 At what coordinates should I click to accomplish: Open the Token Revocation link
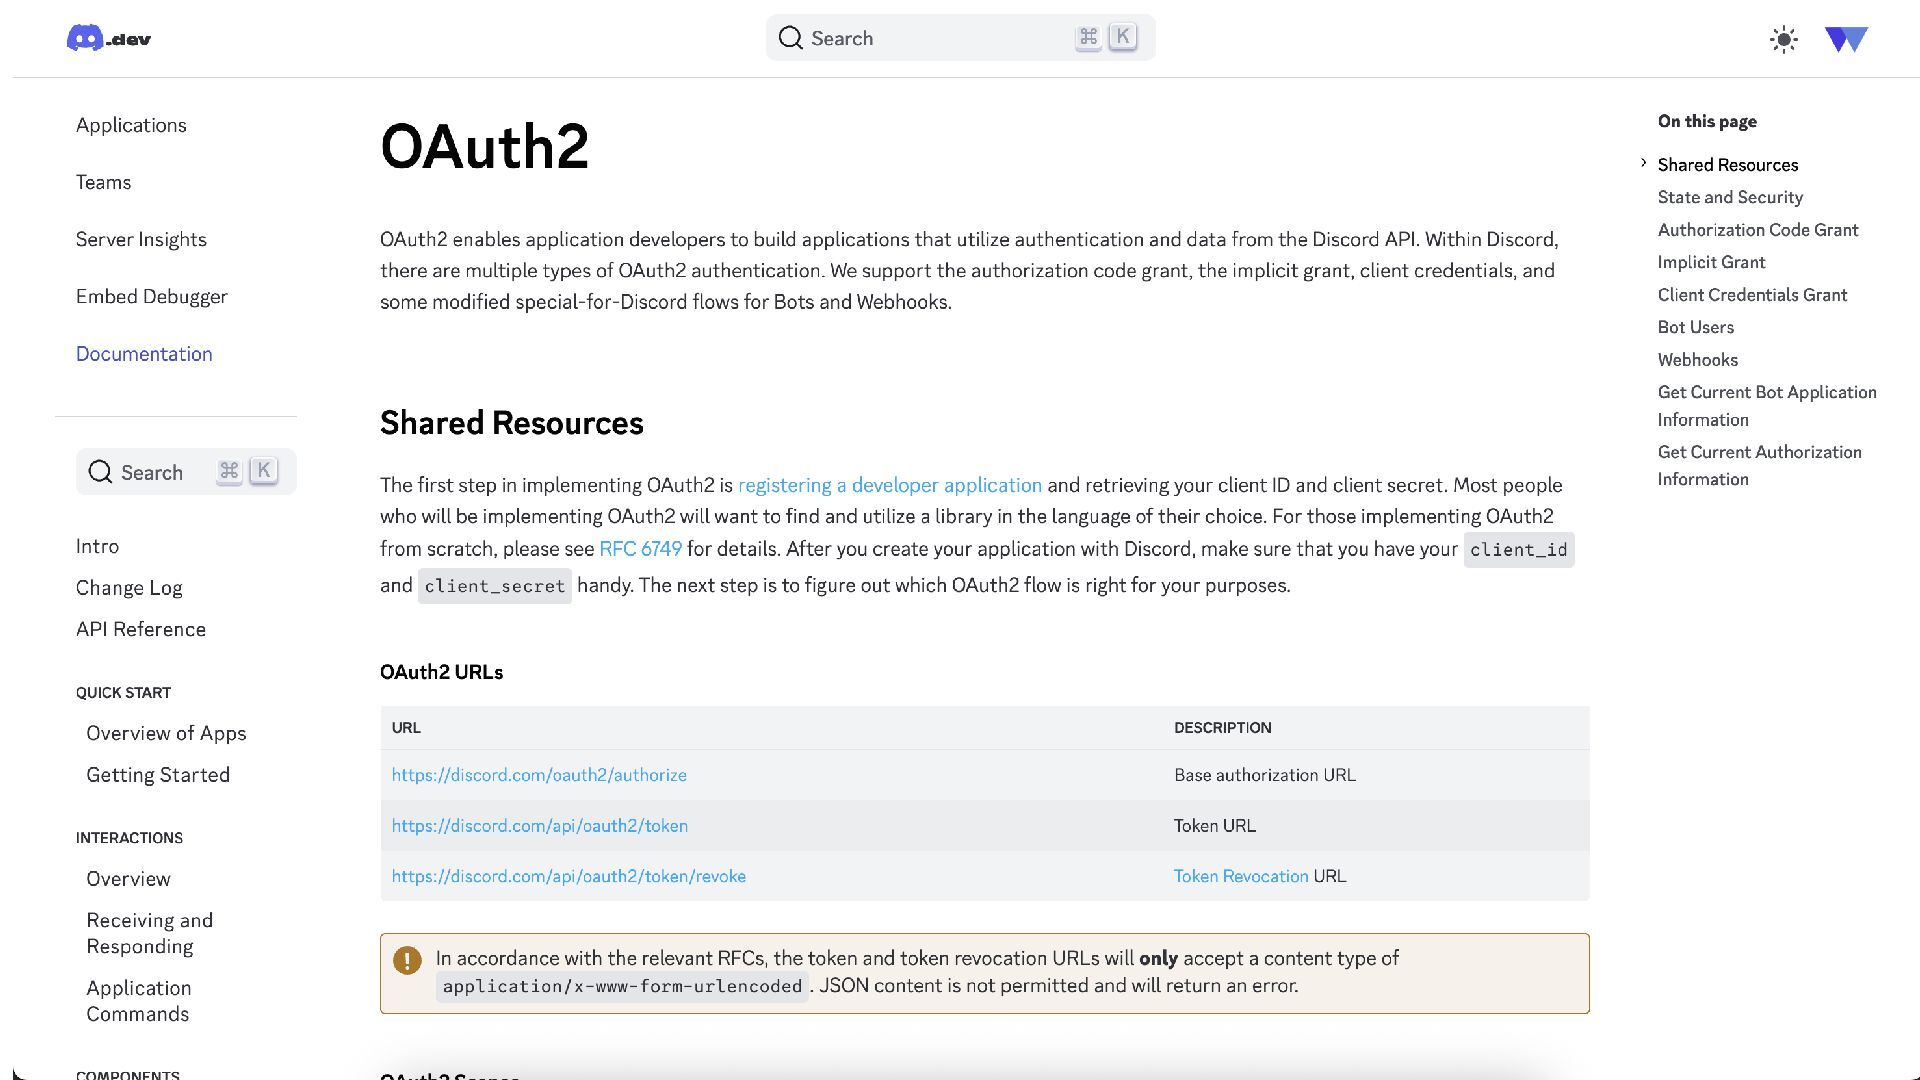pos(1240,876)
